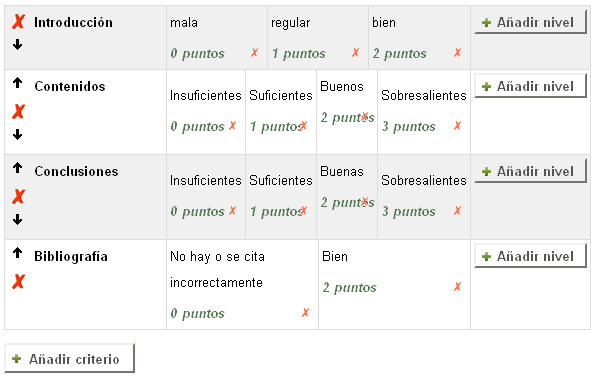Edit the 'bien' level text in Introducción
591x381 pixels.
pos(384,23)
